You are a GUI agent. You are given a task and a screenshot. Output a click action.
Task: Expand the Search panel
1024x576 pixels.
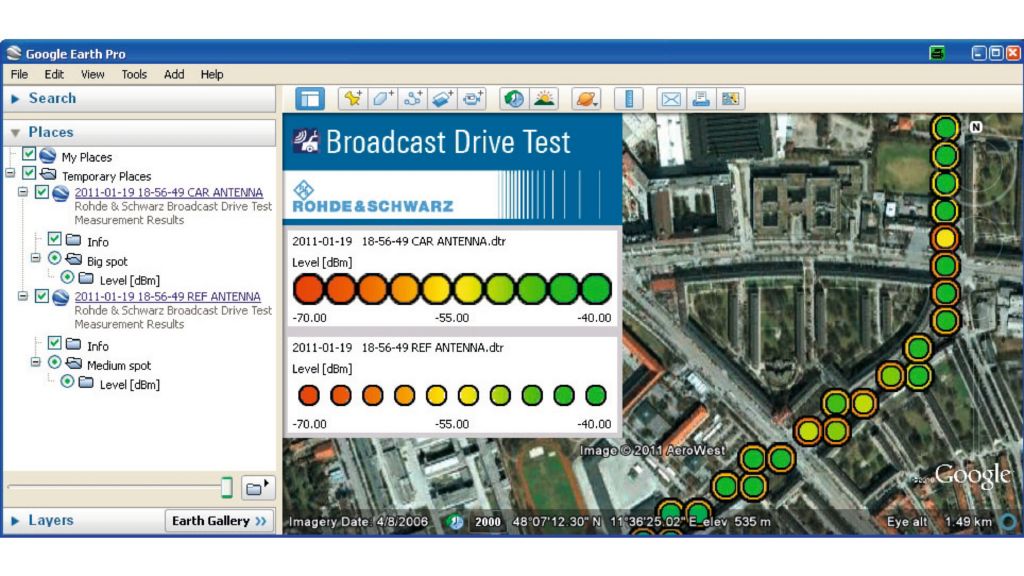point(15,98)
